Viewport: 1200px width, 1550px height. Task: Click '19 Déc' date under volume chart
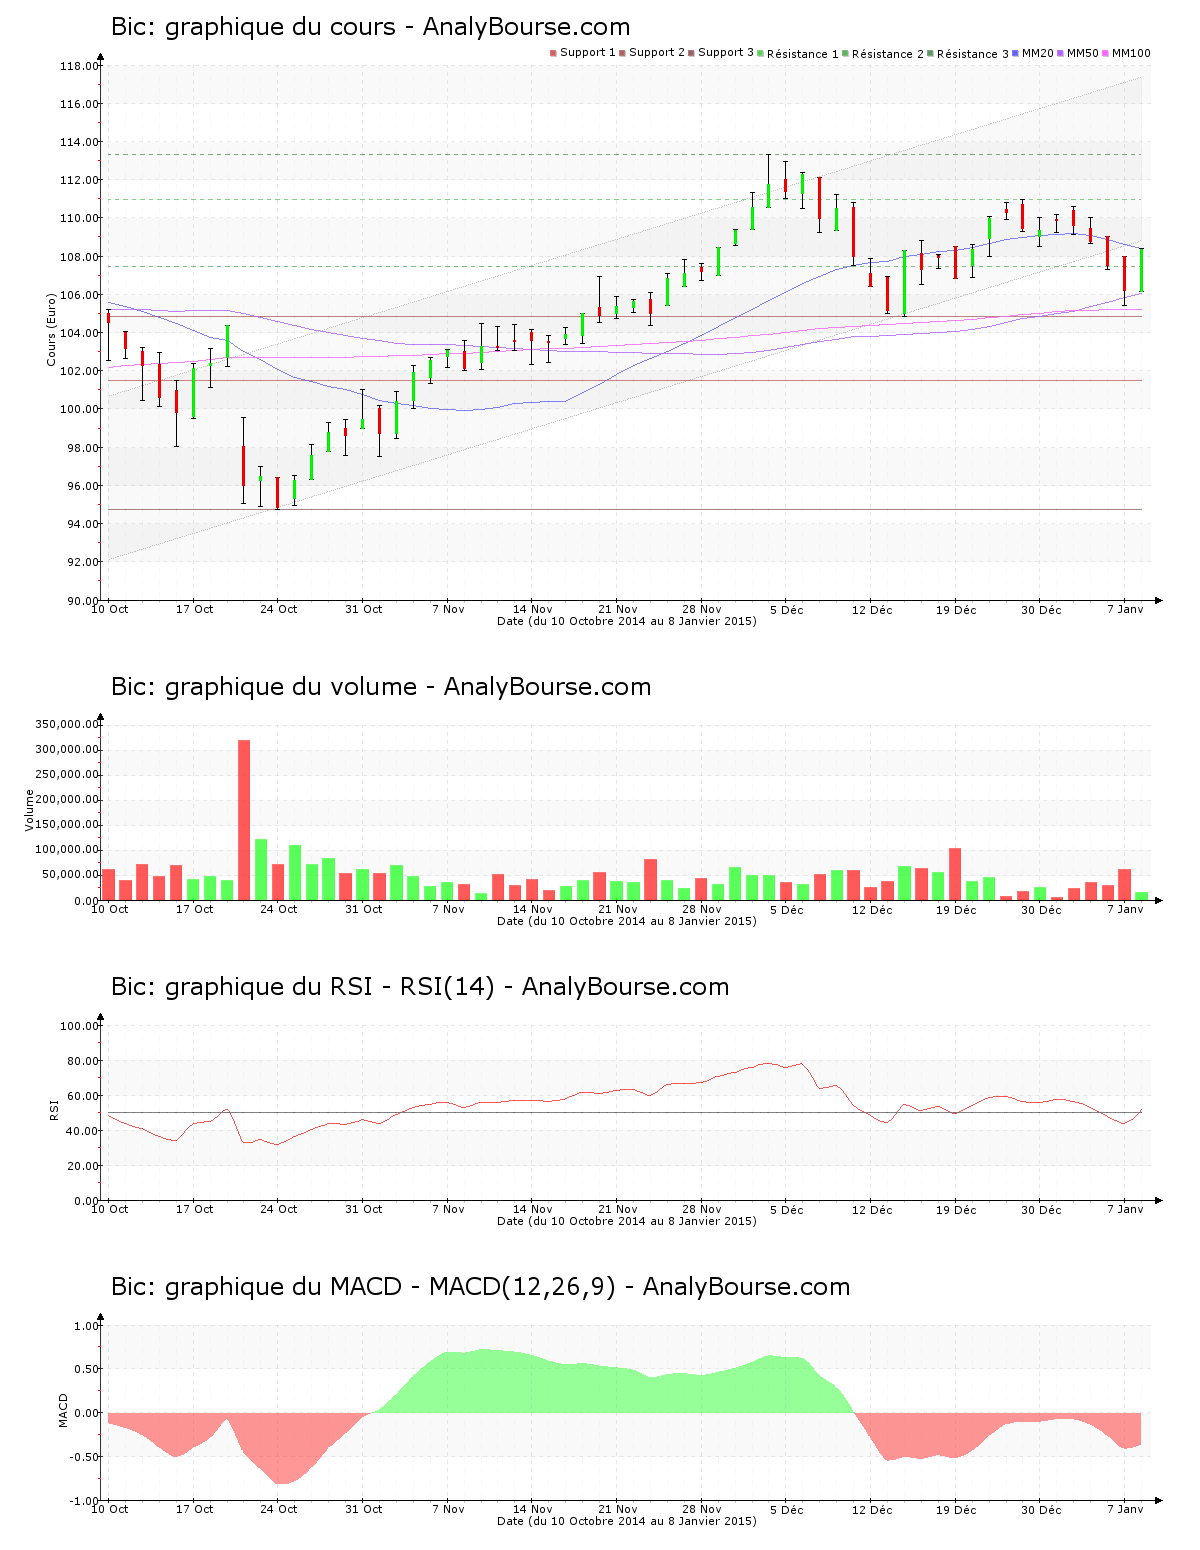956,909
